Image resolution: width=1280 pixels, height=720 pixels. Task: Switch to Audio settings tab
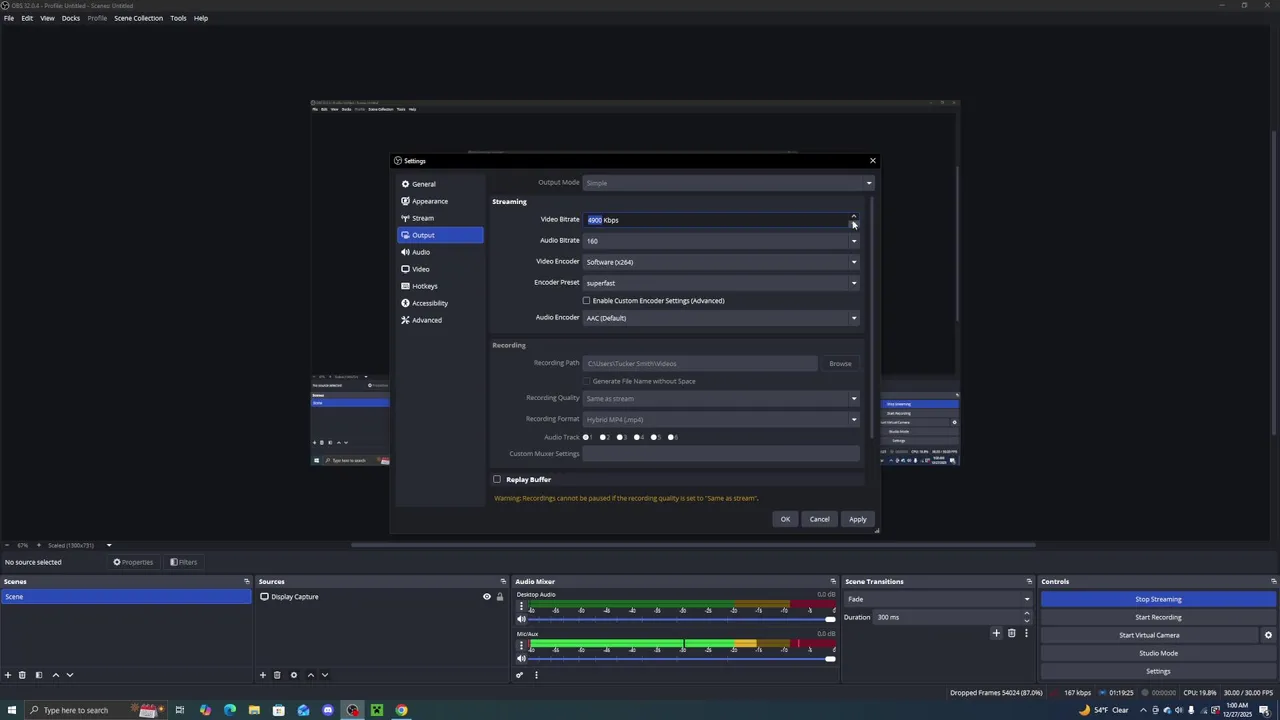[x=440, y=252]
